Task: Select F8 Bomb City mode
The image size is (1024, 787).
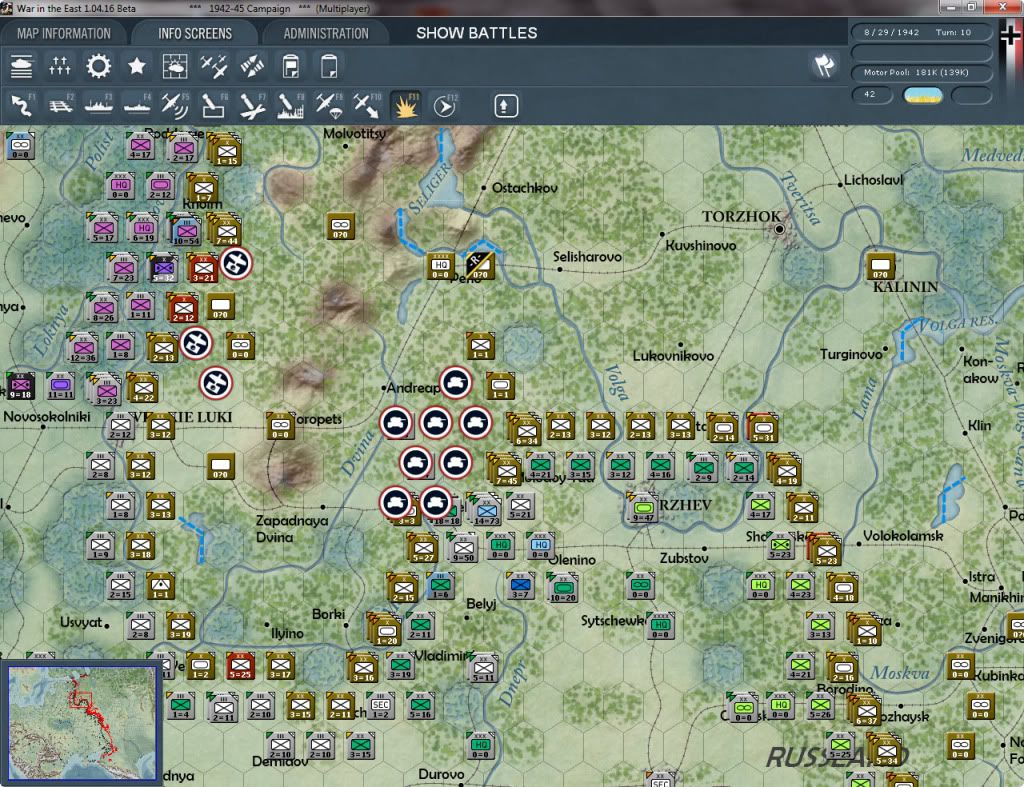Action: [x=291, y=105]
